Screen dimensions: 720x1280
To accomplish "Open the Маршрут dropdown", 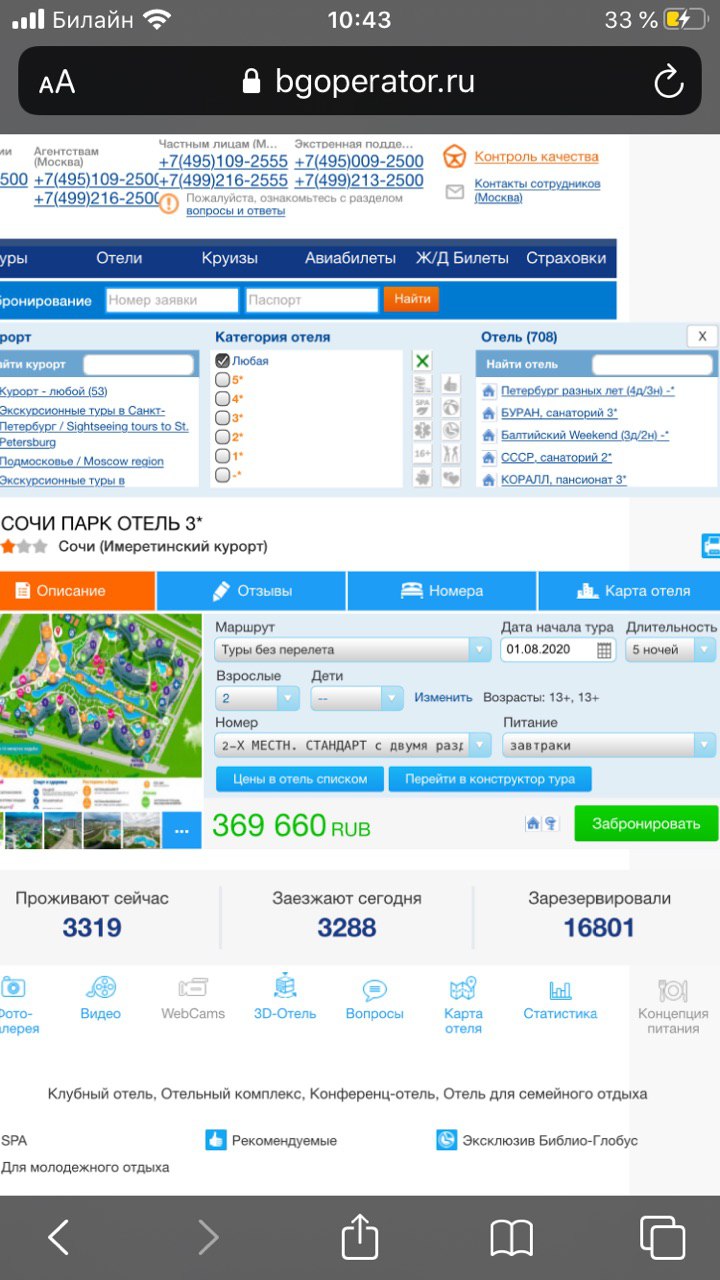I will tap(353, 650).
